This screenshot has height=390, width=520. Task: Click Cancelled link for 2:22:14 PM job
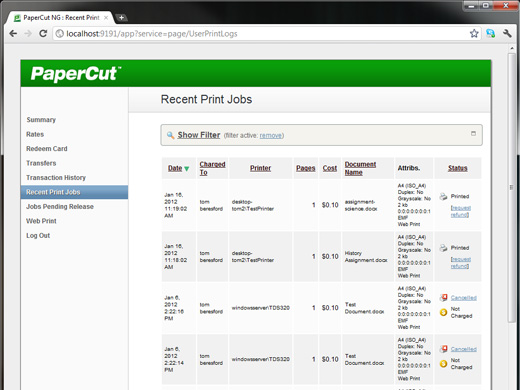[x=464, y=349]
